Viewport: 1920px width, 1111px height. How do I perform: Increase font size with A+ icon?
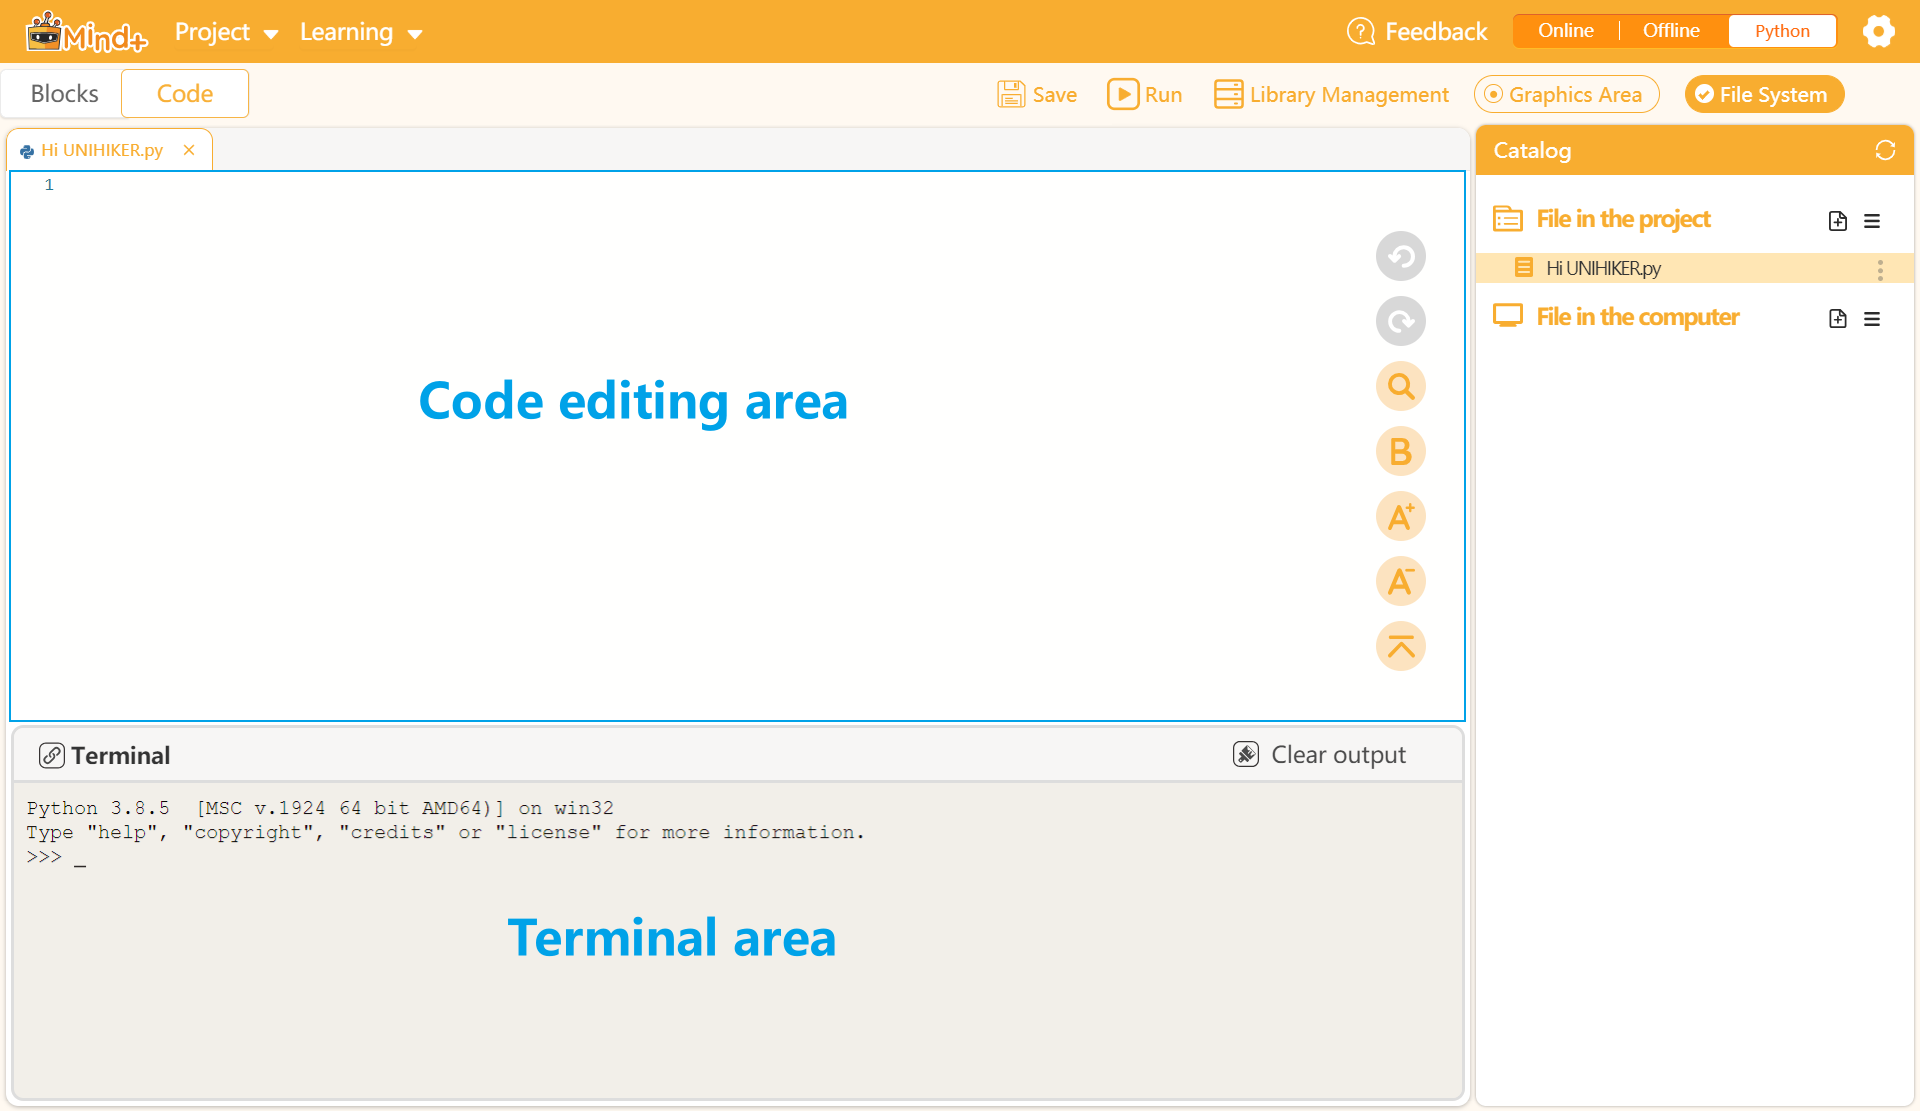pos(1400,517)
